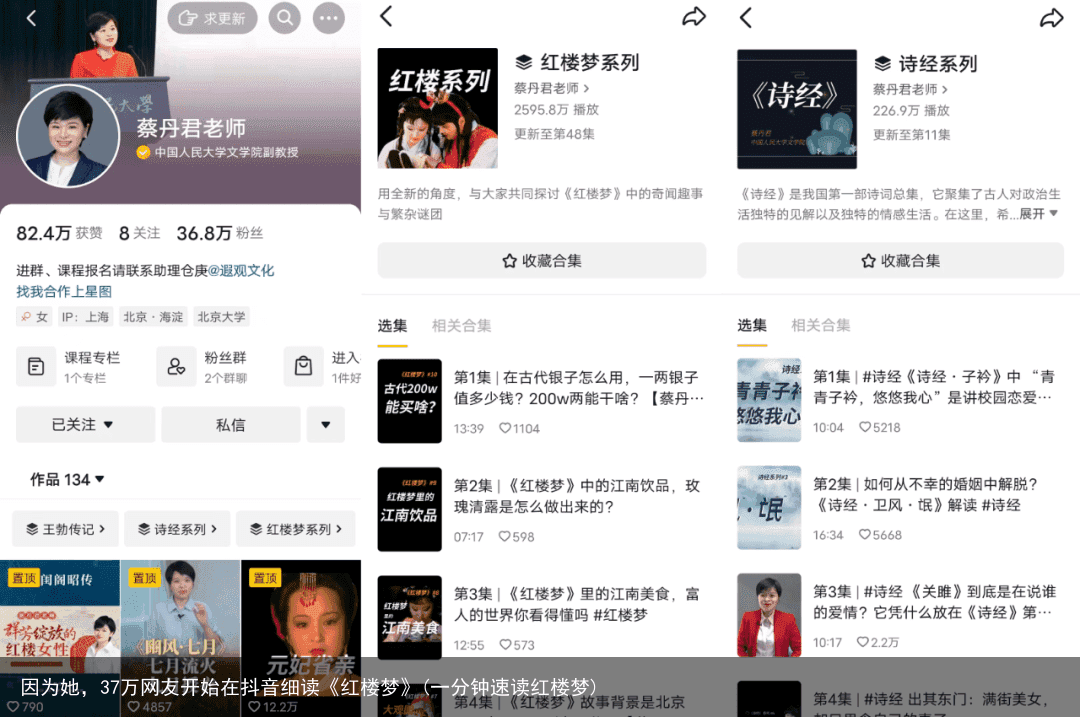Open the 红楼梦系列 collection chip

pyautogui.click(x=296, y=529)
